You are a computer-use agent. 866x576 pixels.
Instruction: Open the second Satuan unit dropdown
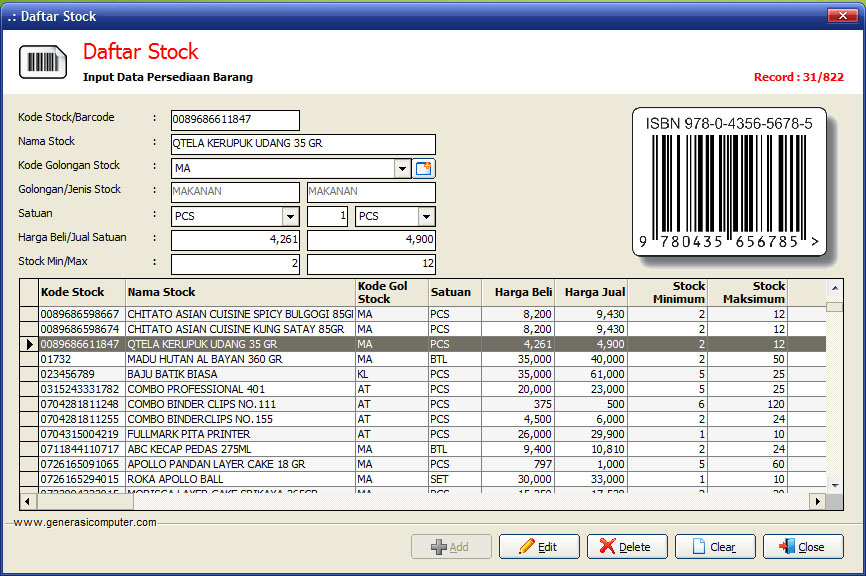[426, 216]
